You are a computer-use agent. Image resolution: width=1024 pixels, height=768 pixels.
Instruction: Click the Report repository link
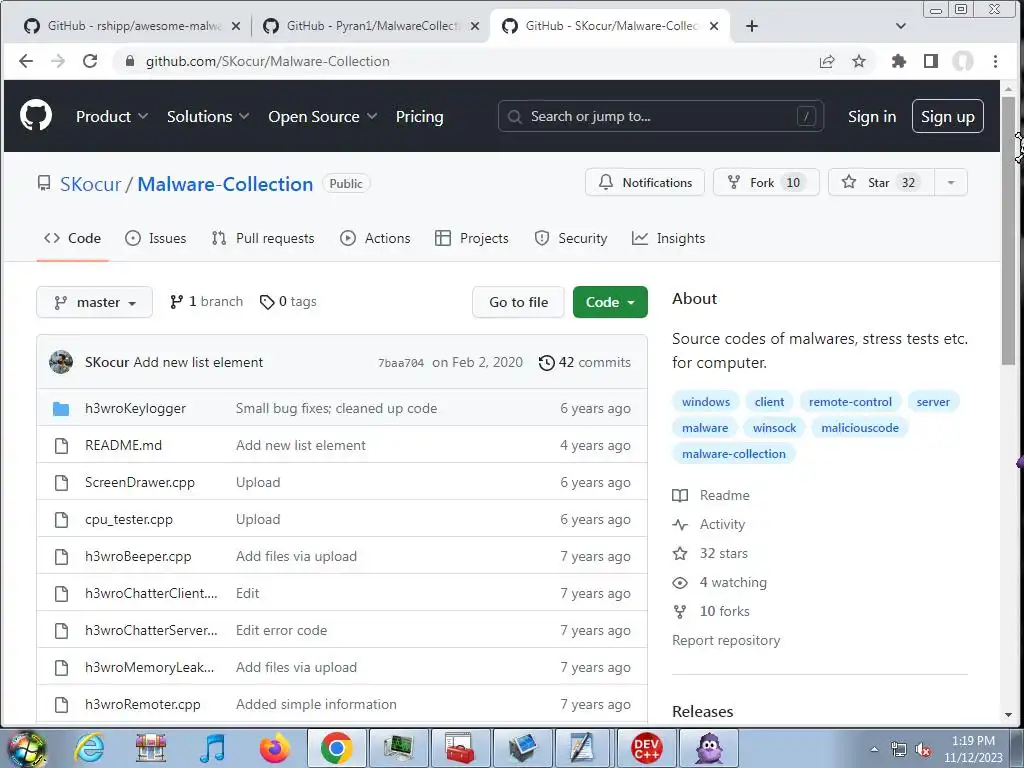(726, 641)
